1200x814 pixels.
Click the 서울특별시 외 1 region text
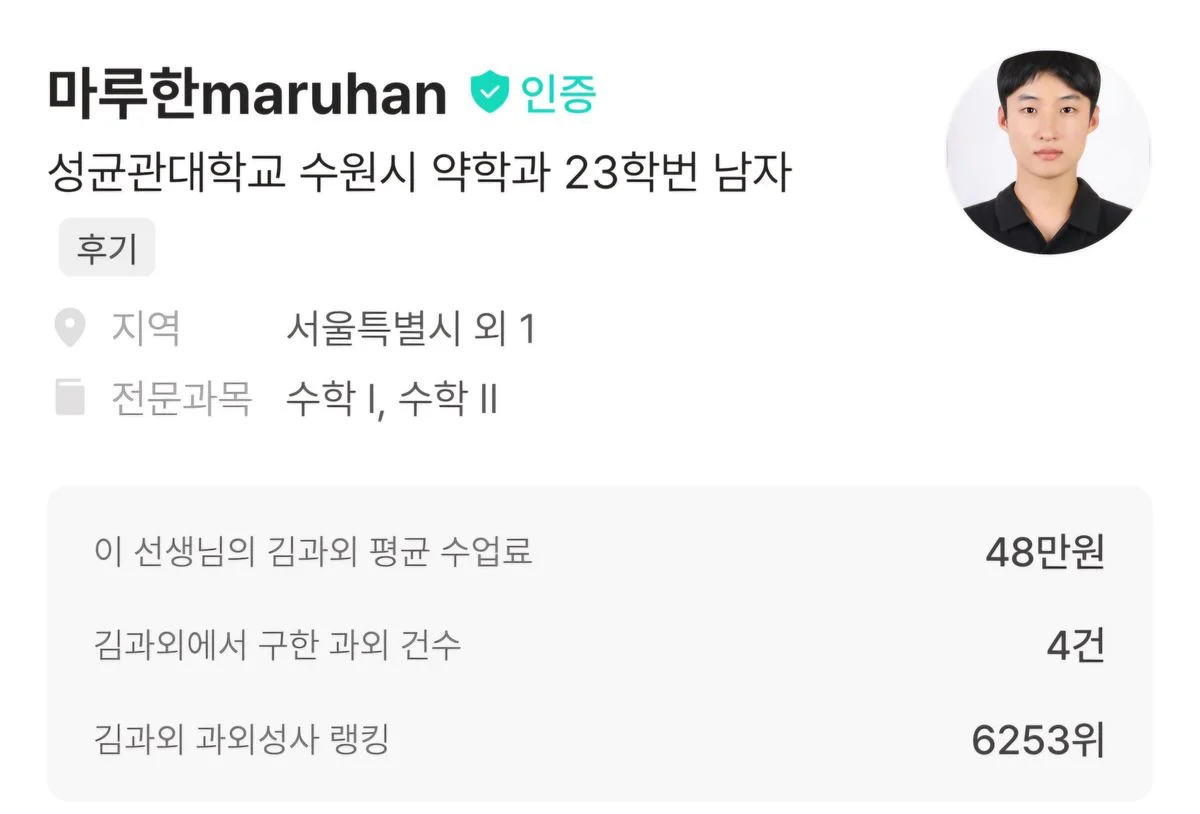tap(411, 328)
